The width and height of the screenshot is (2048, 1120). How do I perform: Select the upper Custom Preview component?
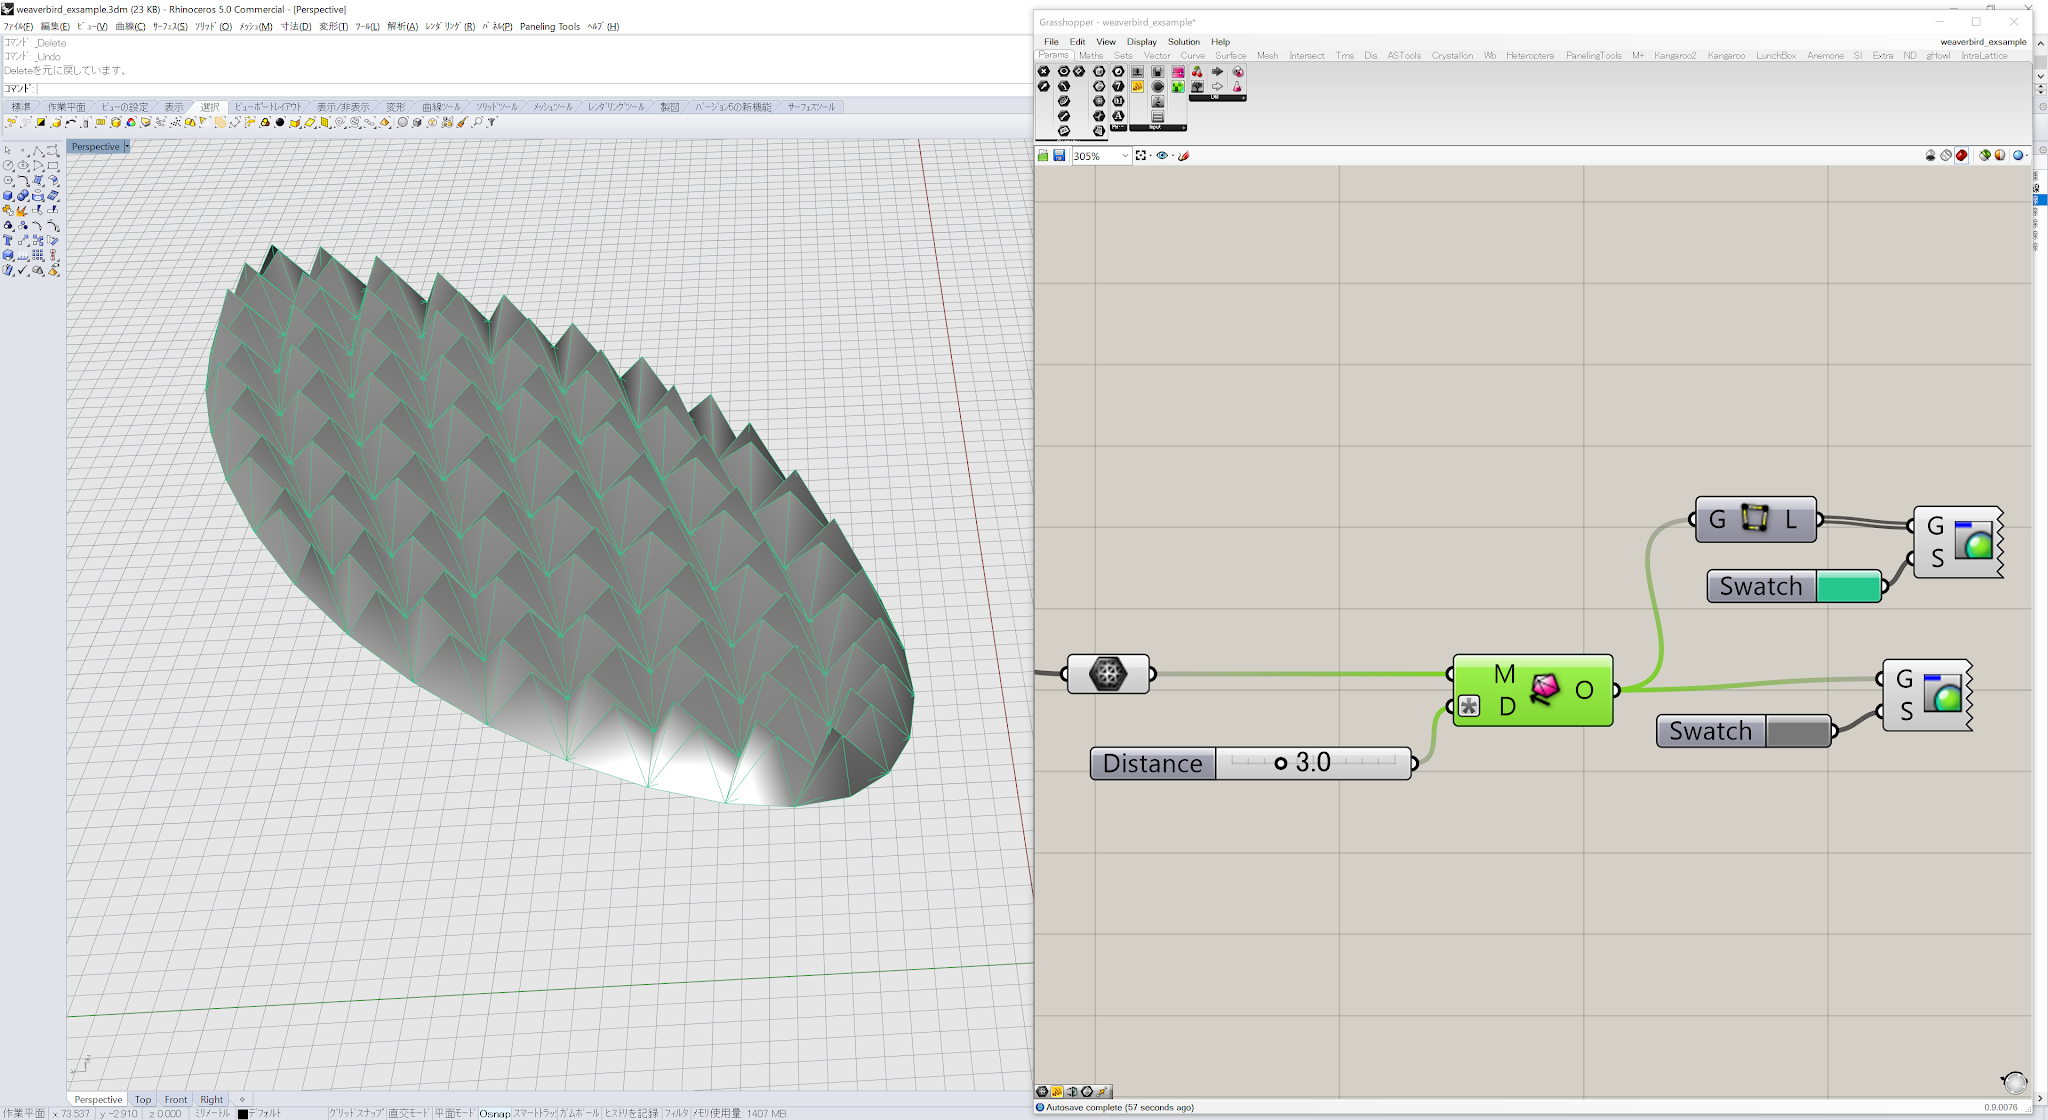[x=1957, y=543]
